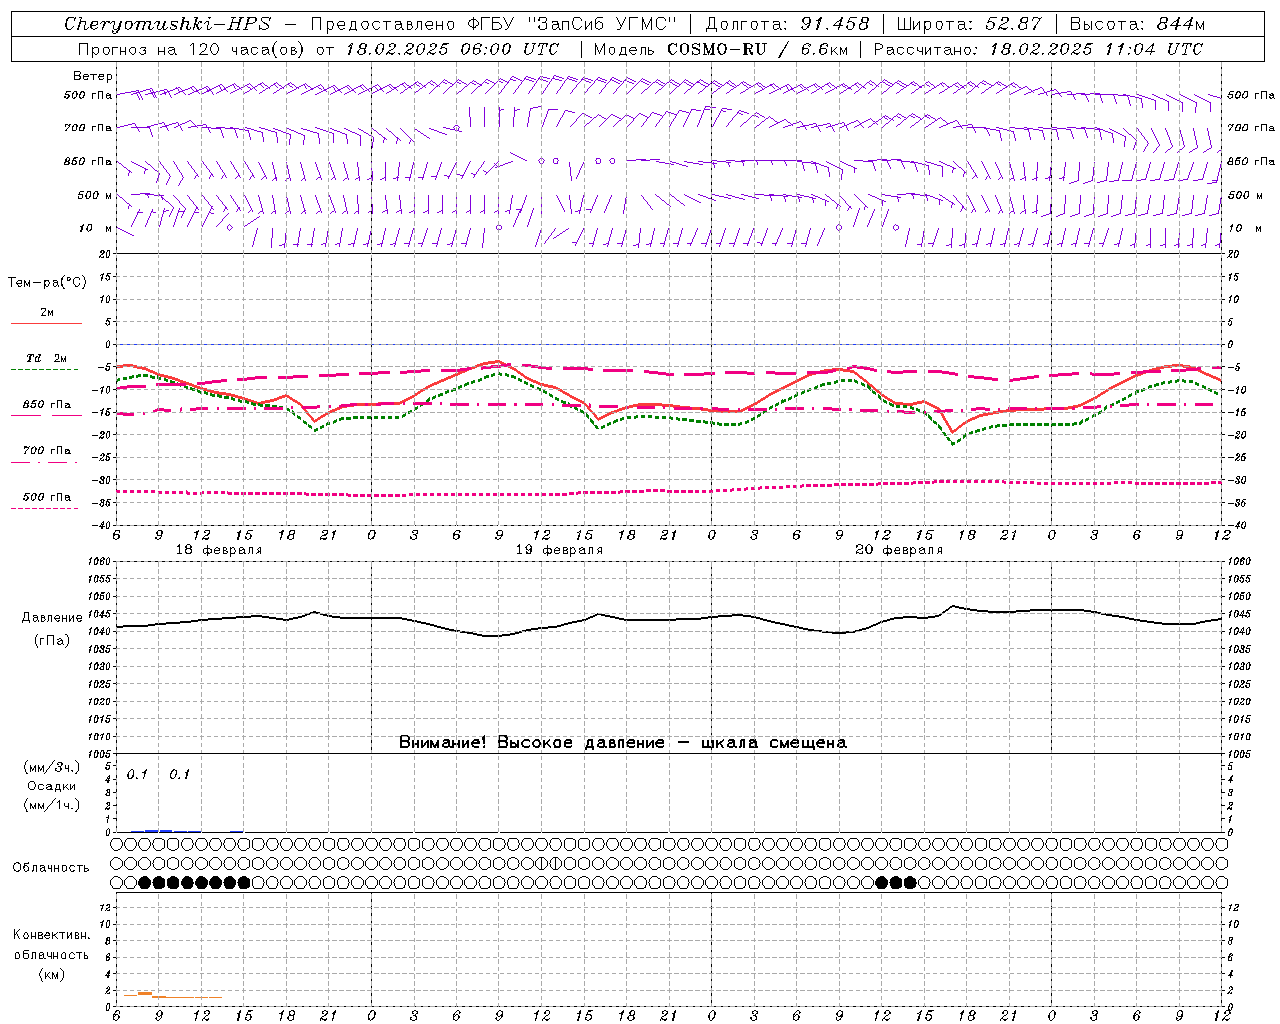Viewport: 1280px width, 1024px height.
Task: Click the 19 февраля date label
Action: point(559,550)
